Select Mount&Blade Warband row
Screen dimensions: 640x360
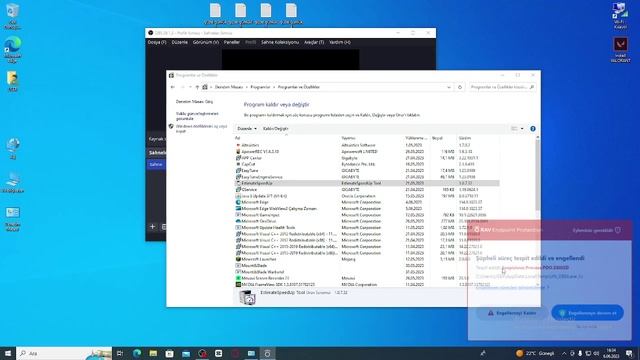pyautogui.click(x=367, y=272)
